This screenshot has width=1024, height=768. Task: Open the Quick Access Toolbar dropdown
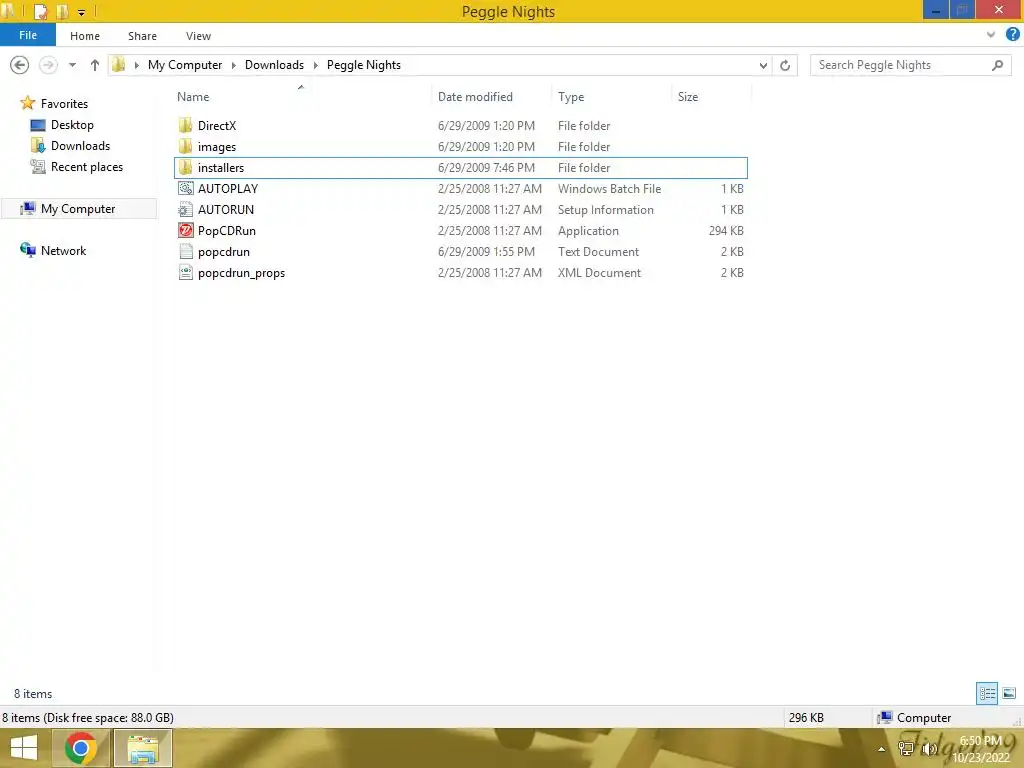82,12
